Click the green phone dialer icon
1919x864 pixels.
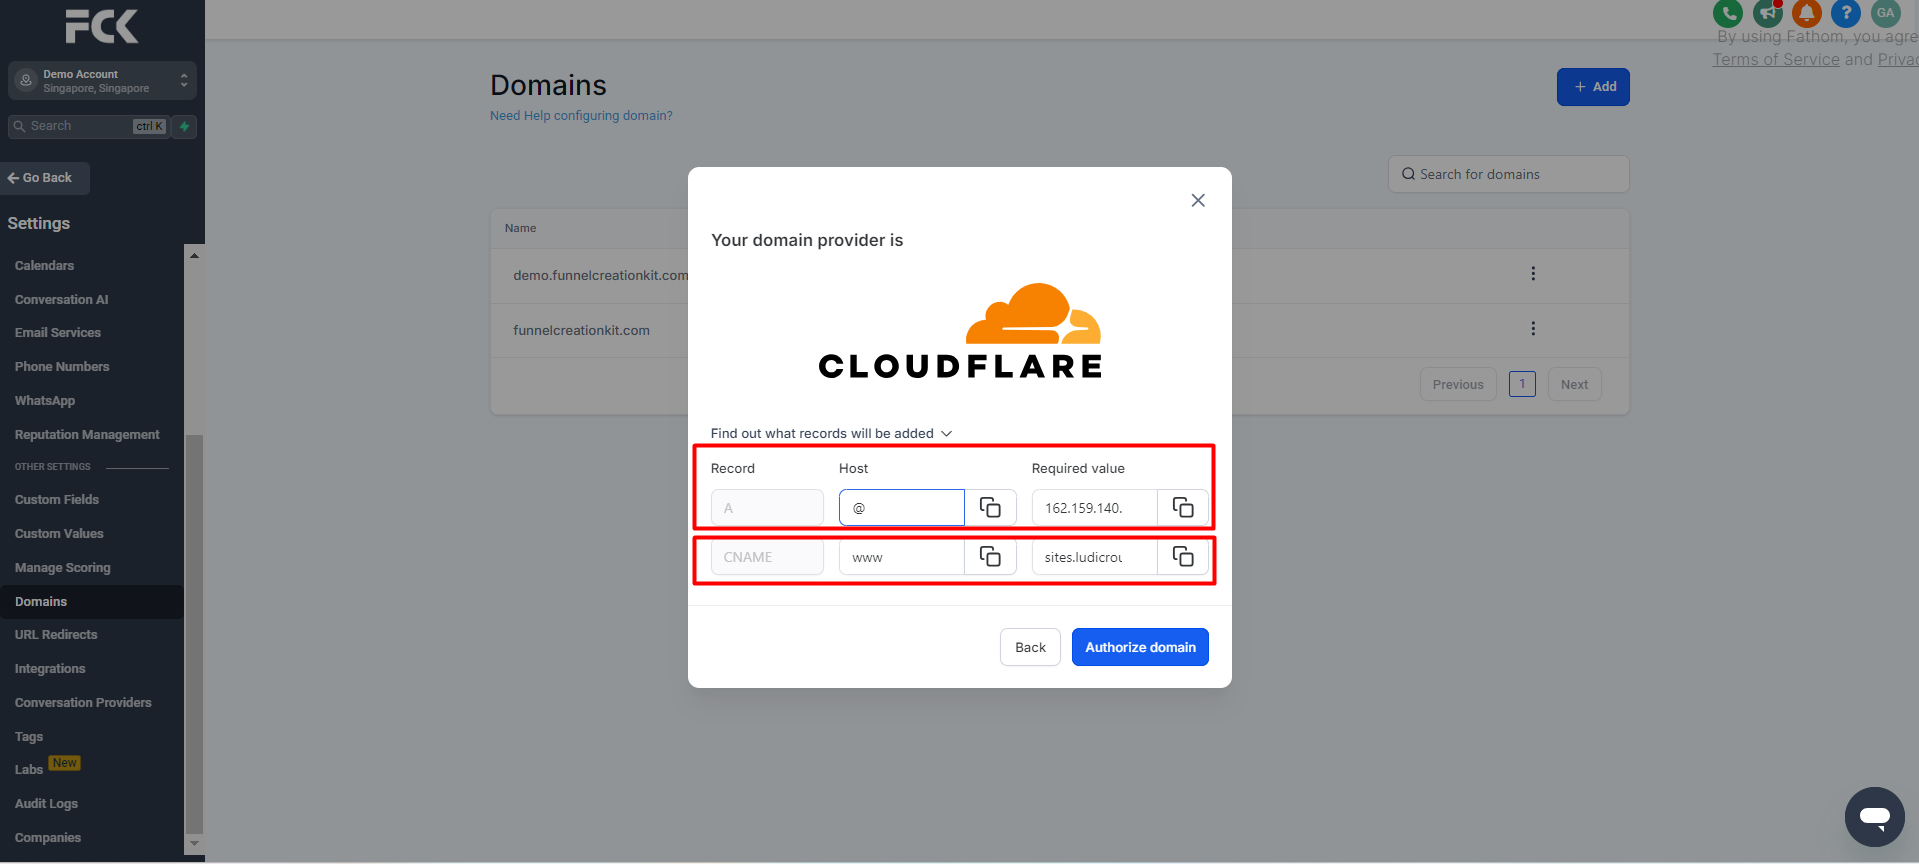[1728, 13]
